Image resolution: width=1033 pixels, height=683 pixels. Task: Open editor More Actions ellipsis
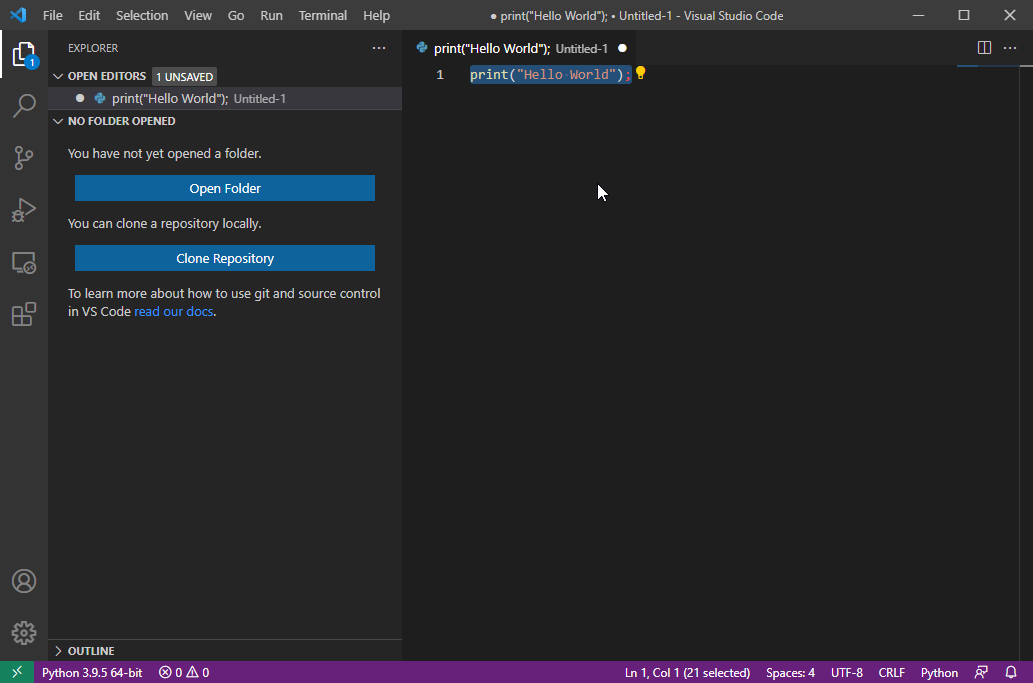point(1010,47)
